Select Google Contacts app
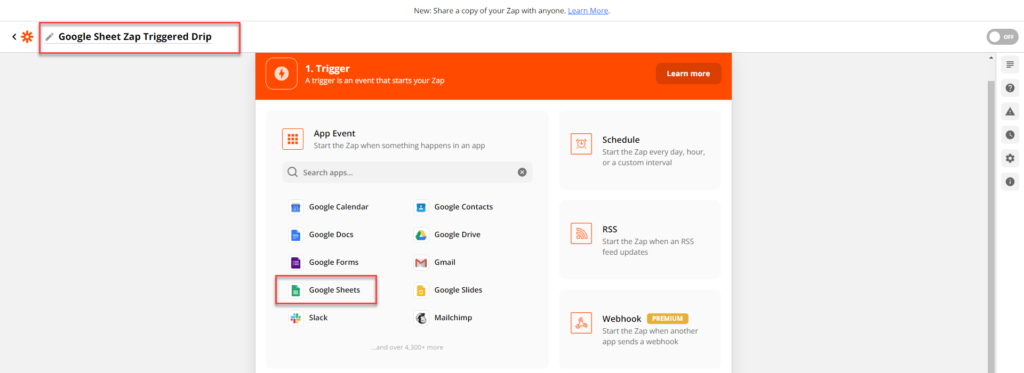The image size is (1024, 373). click(455, 207)
